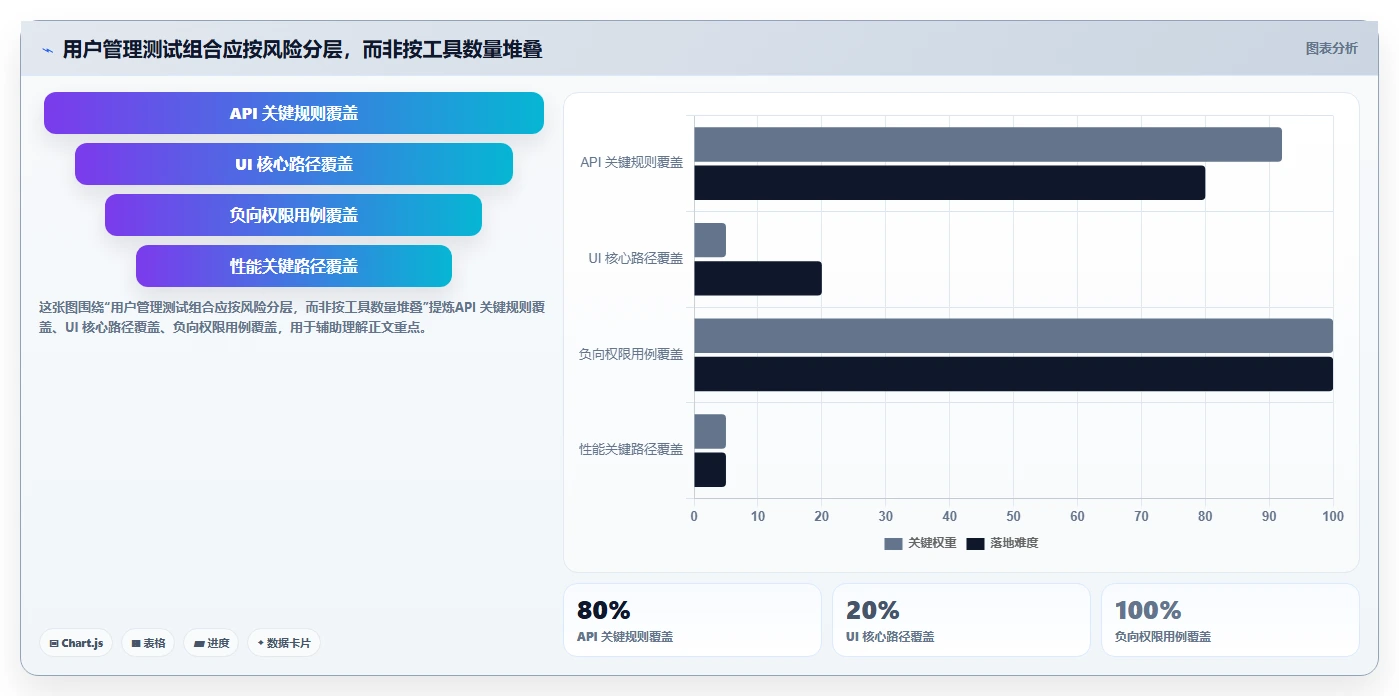Select the 性能关键路径覆盖 funnel layer
Viewport: 1399px width, 696px height.
point(294,266)
